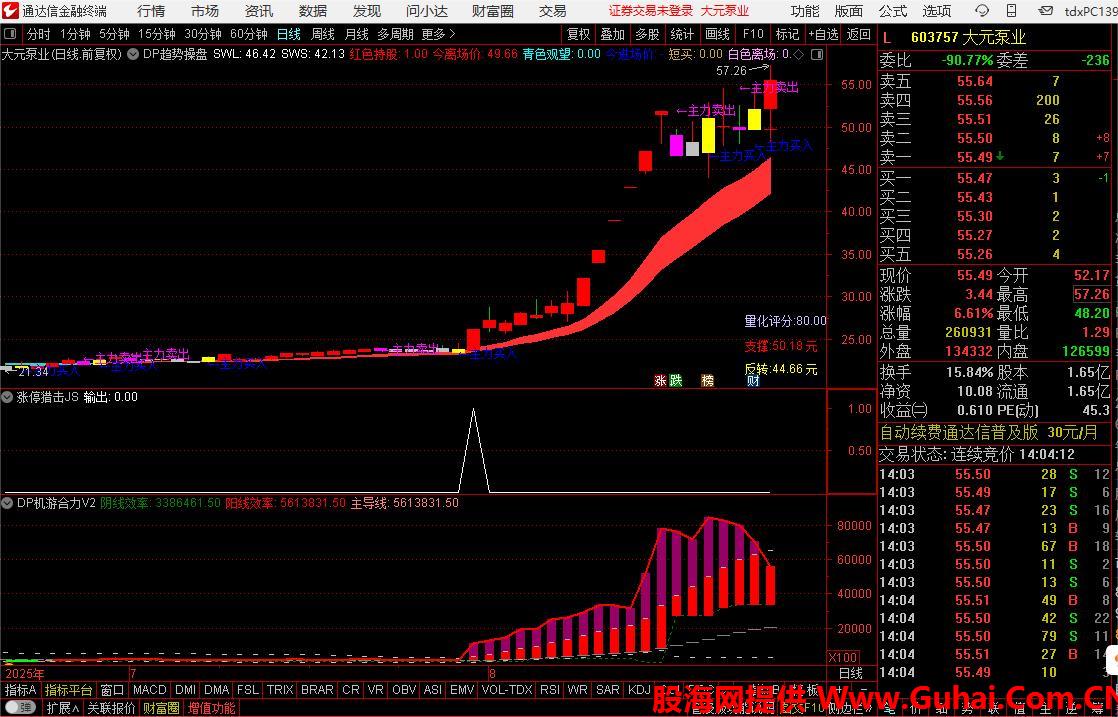
Task: Open the 增值功能 bottom button
Action: [x=212, y=708]
